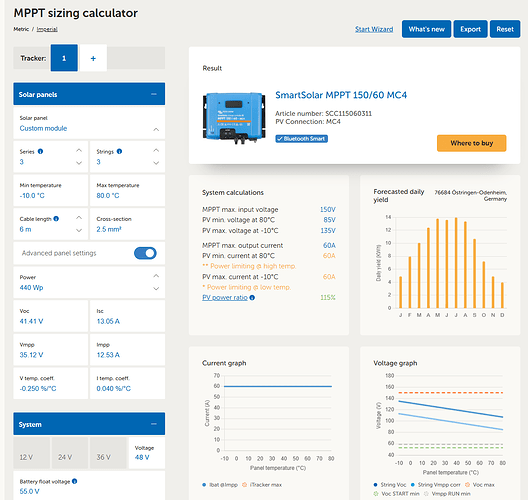Screen dimensions: 528x500
Task: Edit Voc 41.41 V field
Action: click(x=51, y=316)
